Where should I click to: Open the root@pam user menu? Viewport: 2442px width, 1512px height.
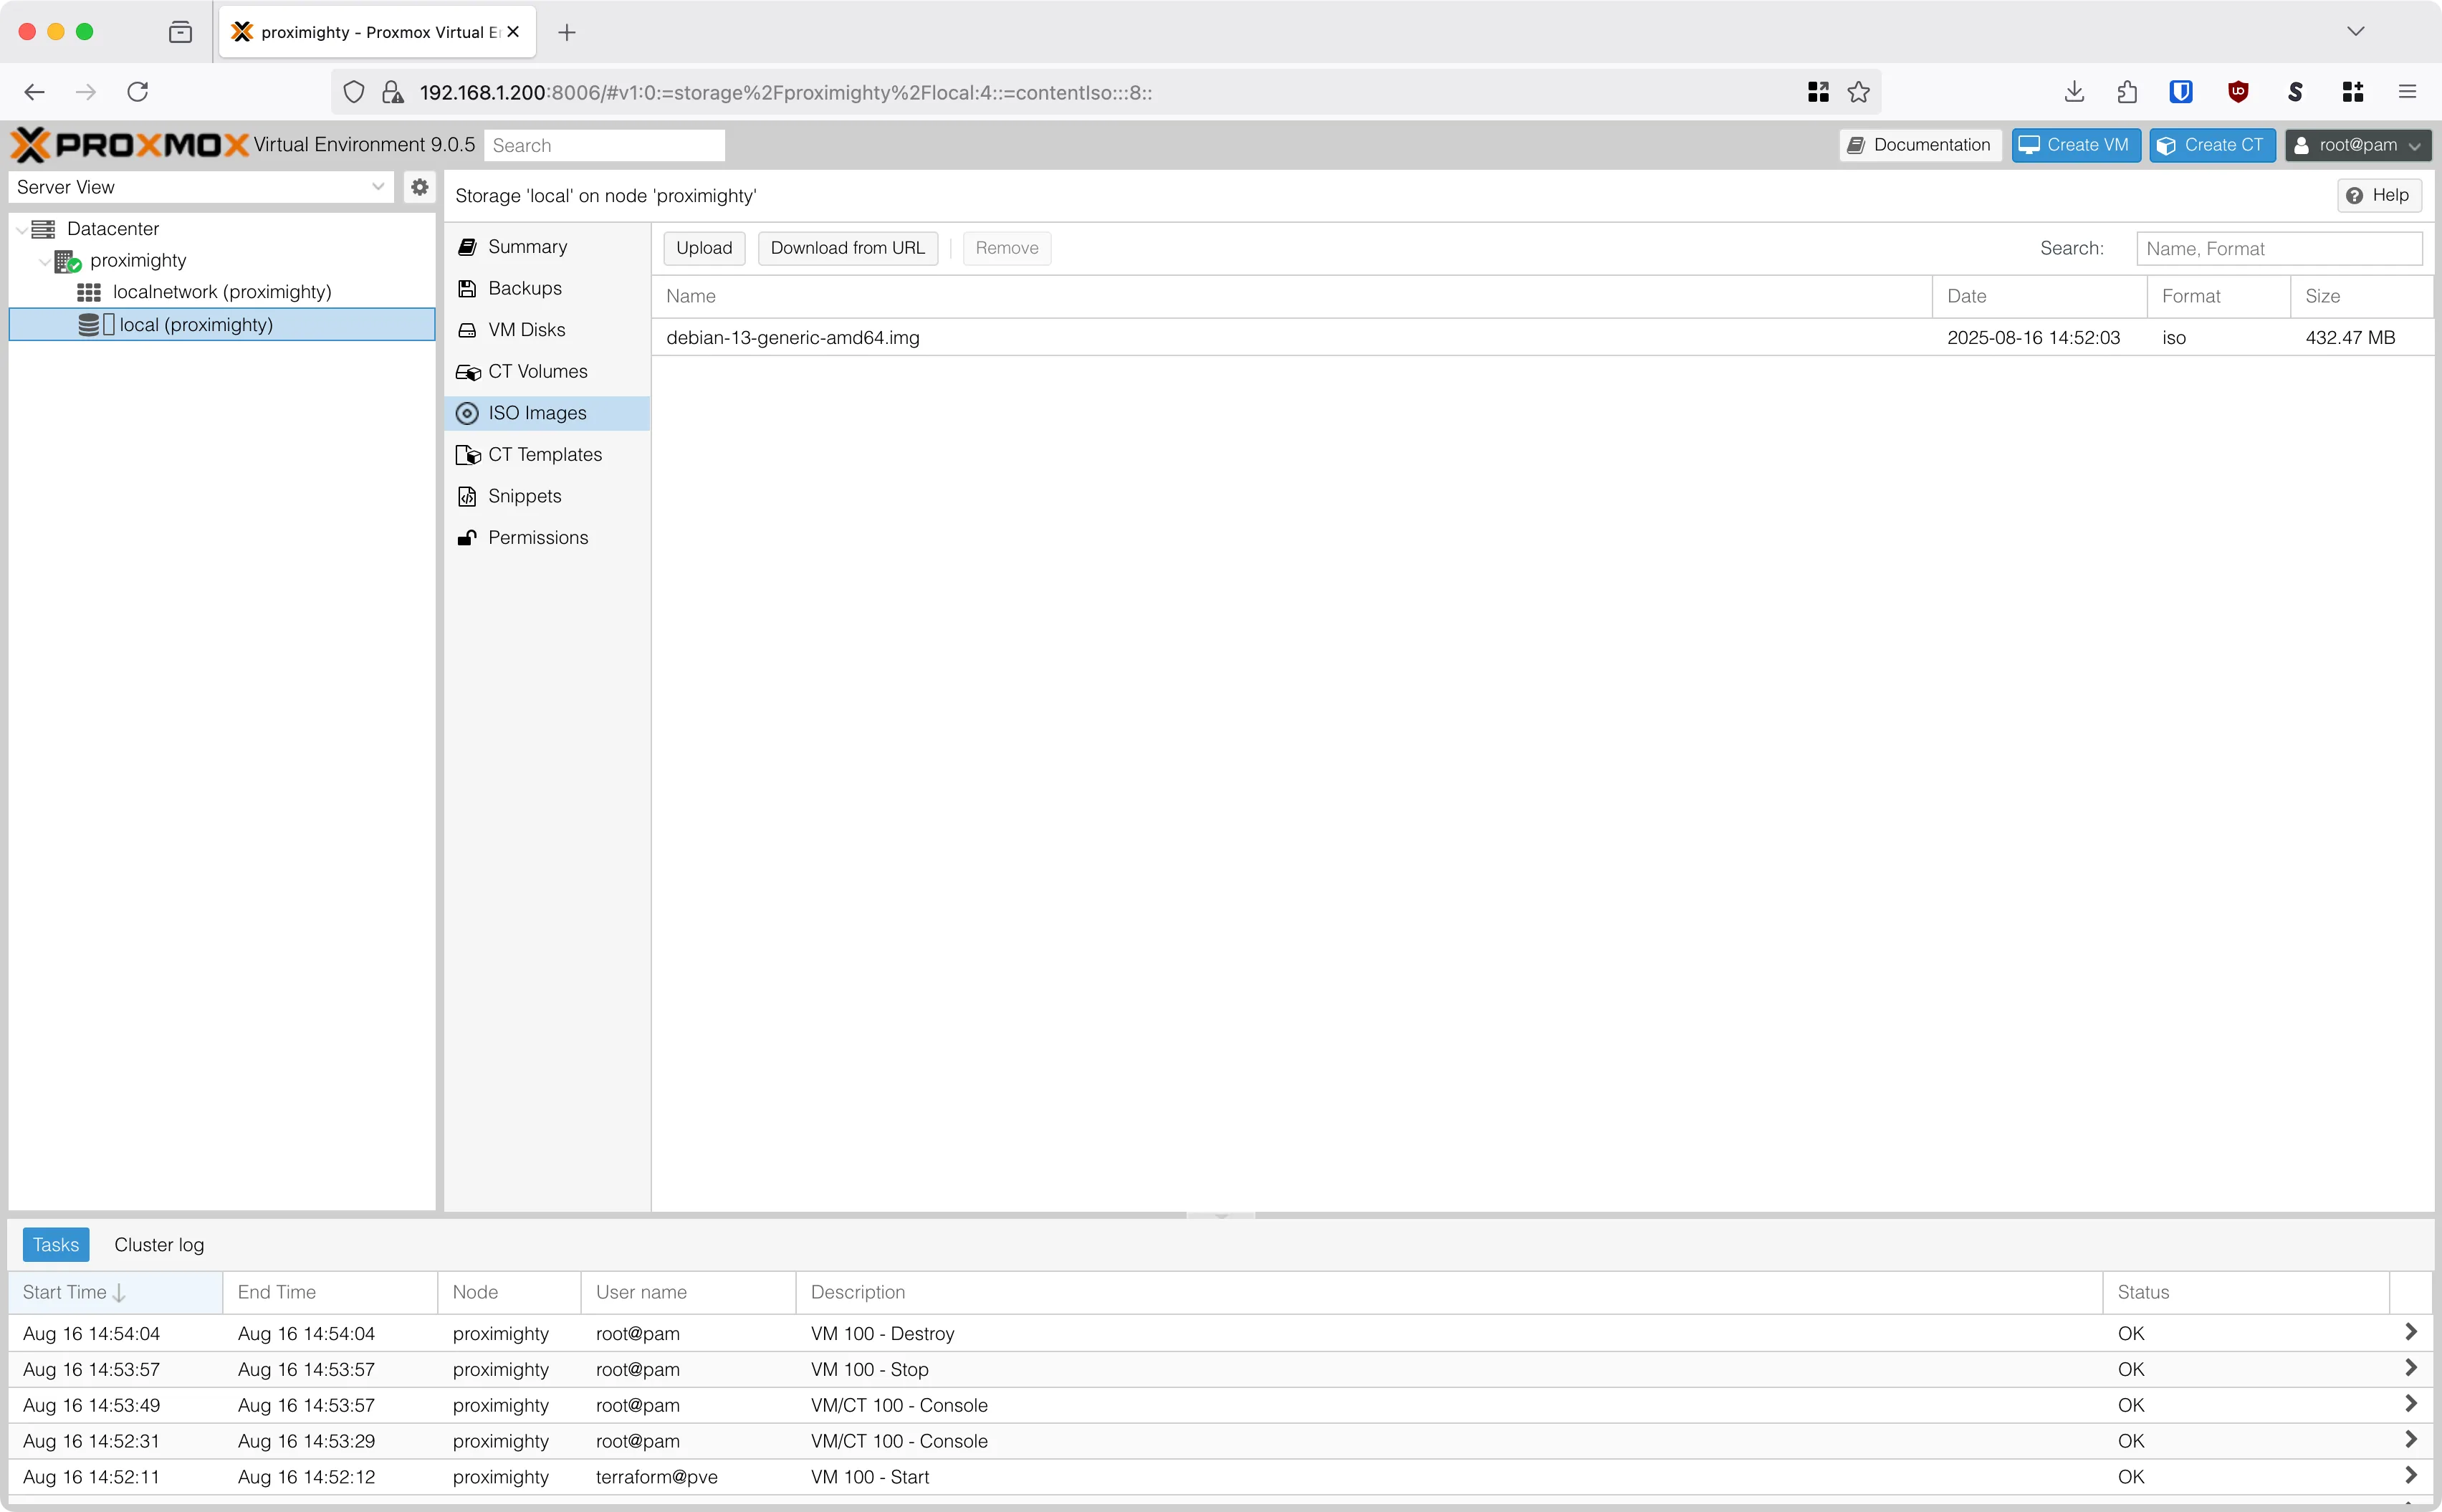(2357, 145)
